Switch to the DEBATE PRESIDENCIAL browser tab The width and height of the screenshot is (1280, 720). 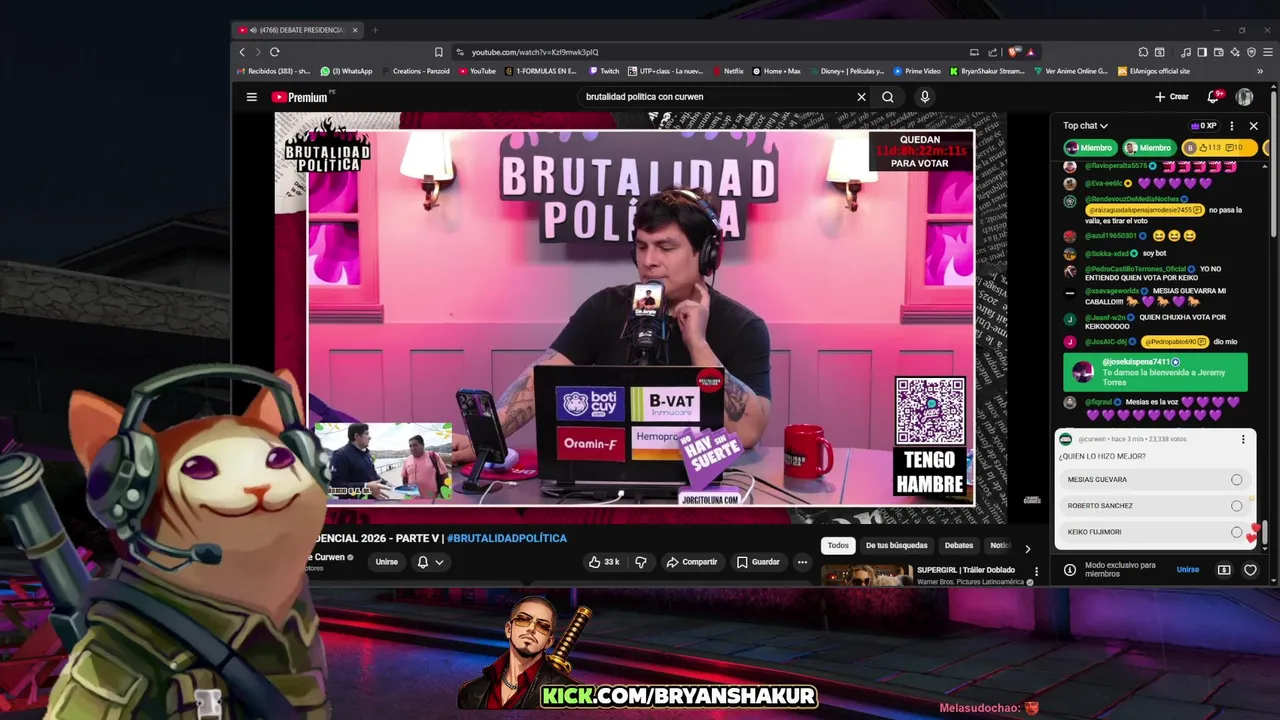click(298, 30)
